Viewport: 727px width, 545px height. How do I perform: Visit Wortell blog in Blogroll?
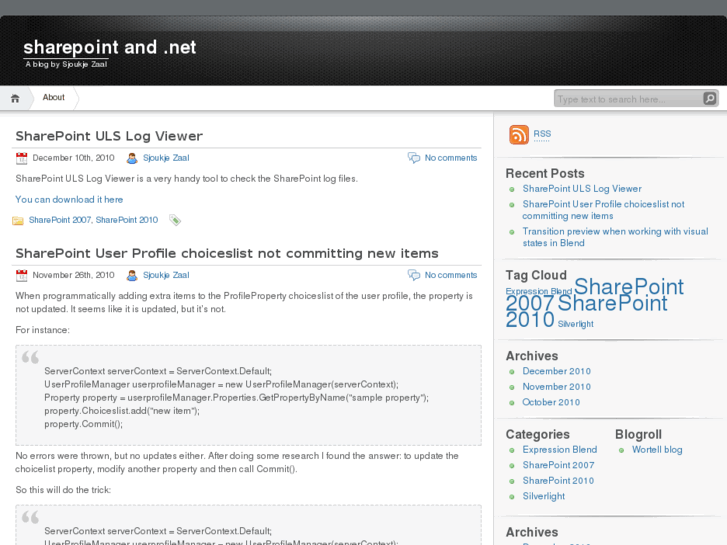pos(657,449)
